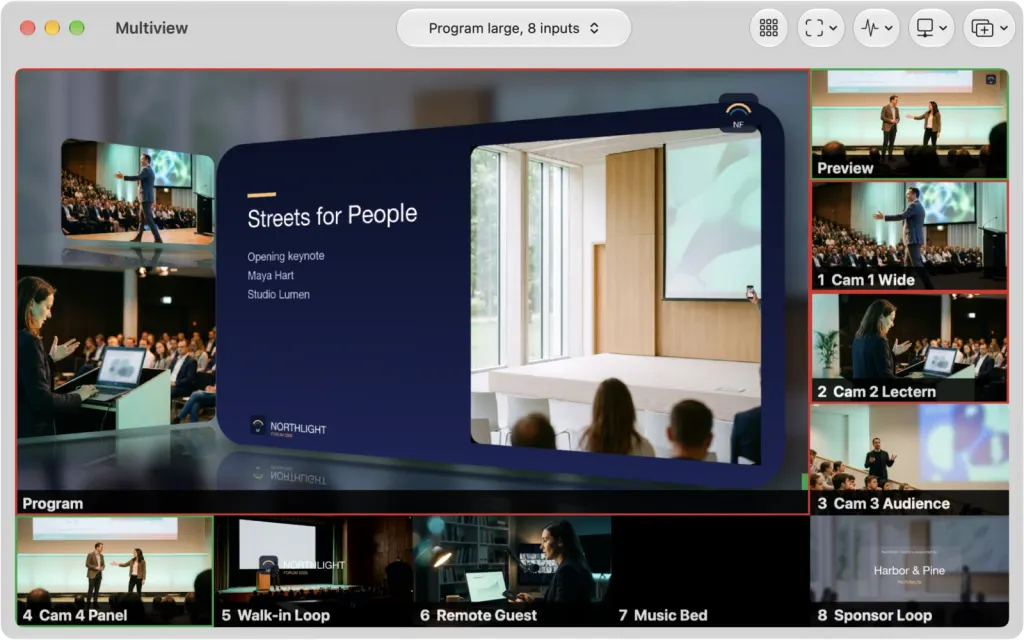The width and height of the screenshot is (1024, 640).
Task: Open the add window dropdown button
Action: coord(989,28)
